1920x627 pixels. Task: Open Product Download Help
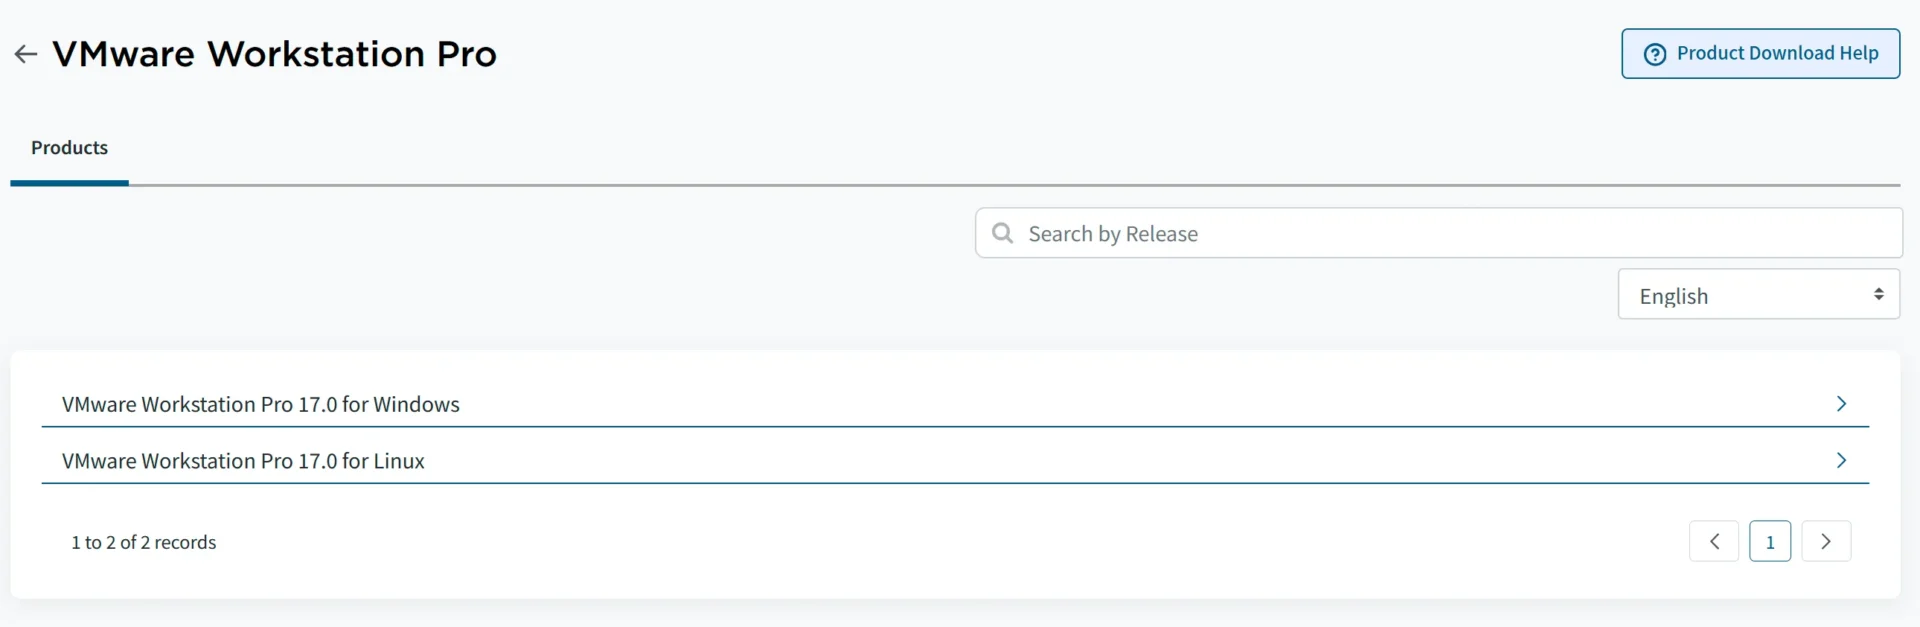(1761, 54)
